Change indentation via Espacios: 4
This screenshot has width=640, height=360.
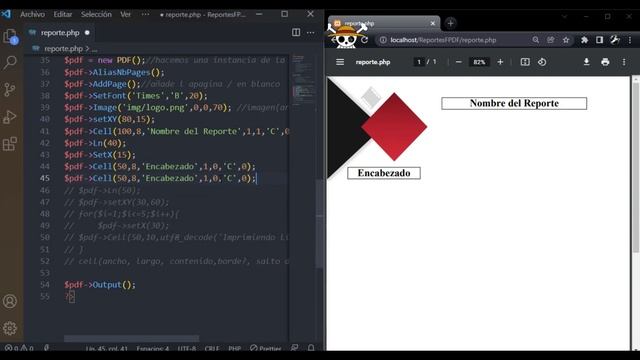coord(153,349)
